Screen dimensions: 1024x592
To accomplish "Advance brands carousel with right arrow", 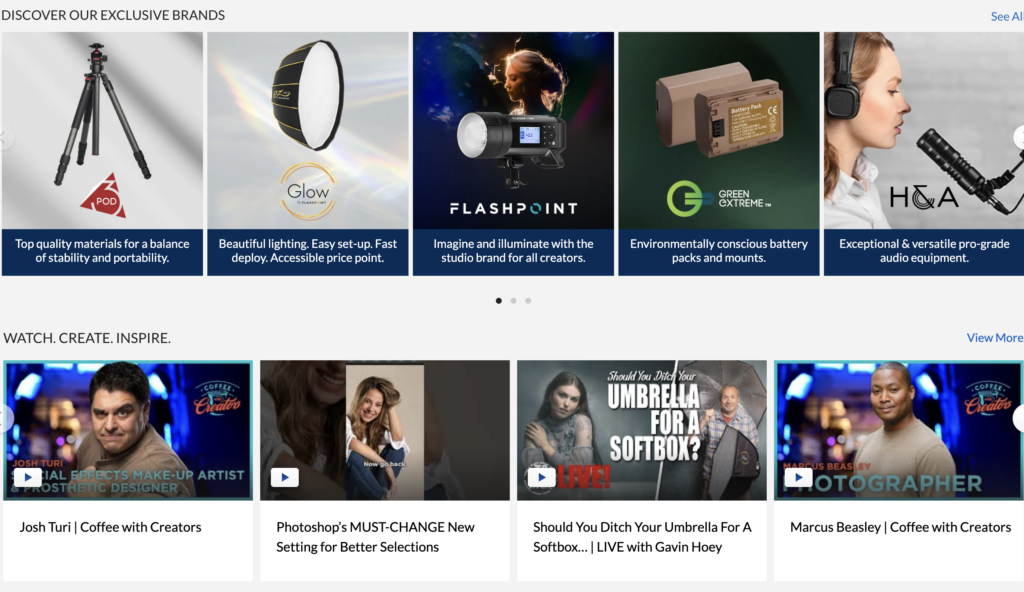I will (1019, 137).
